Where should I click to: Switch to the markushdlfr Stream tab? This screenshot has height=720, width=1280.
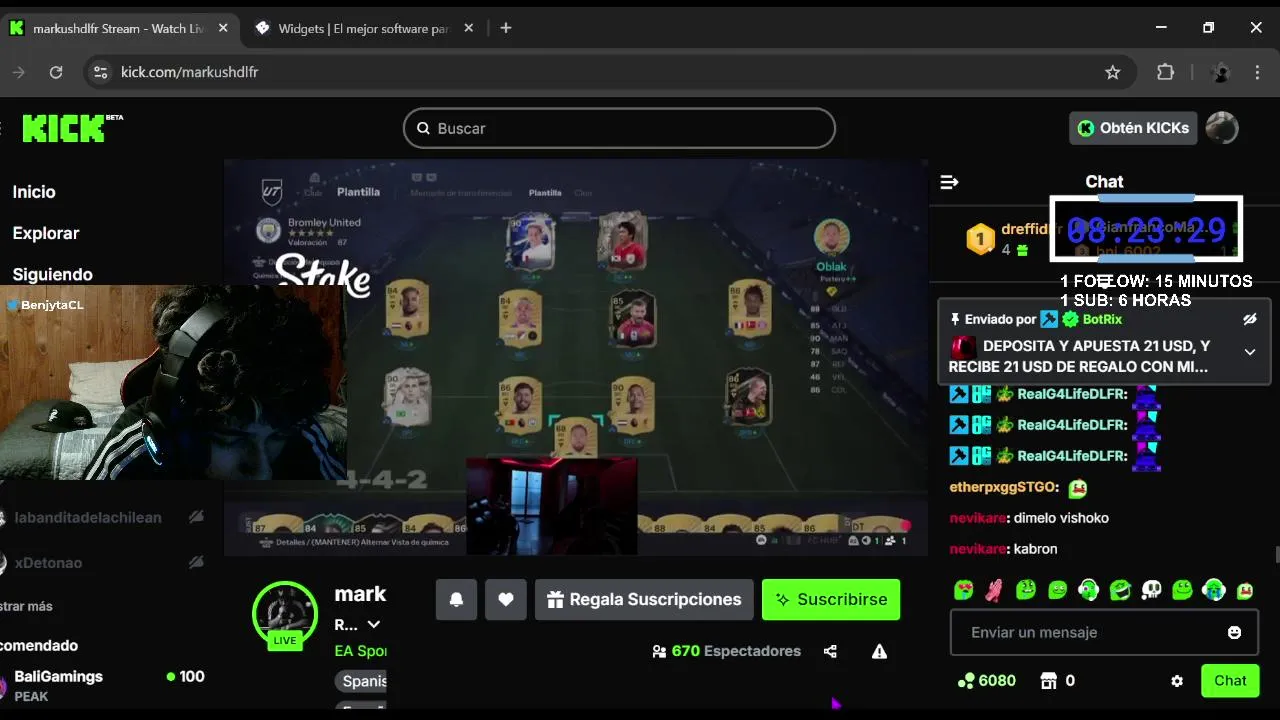pos(120,28)
